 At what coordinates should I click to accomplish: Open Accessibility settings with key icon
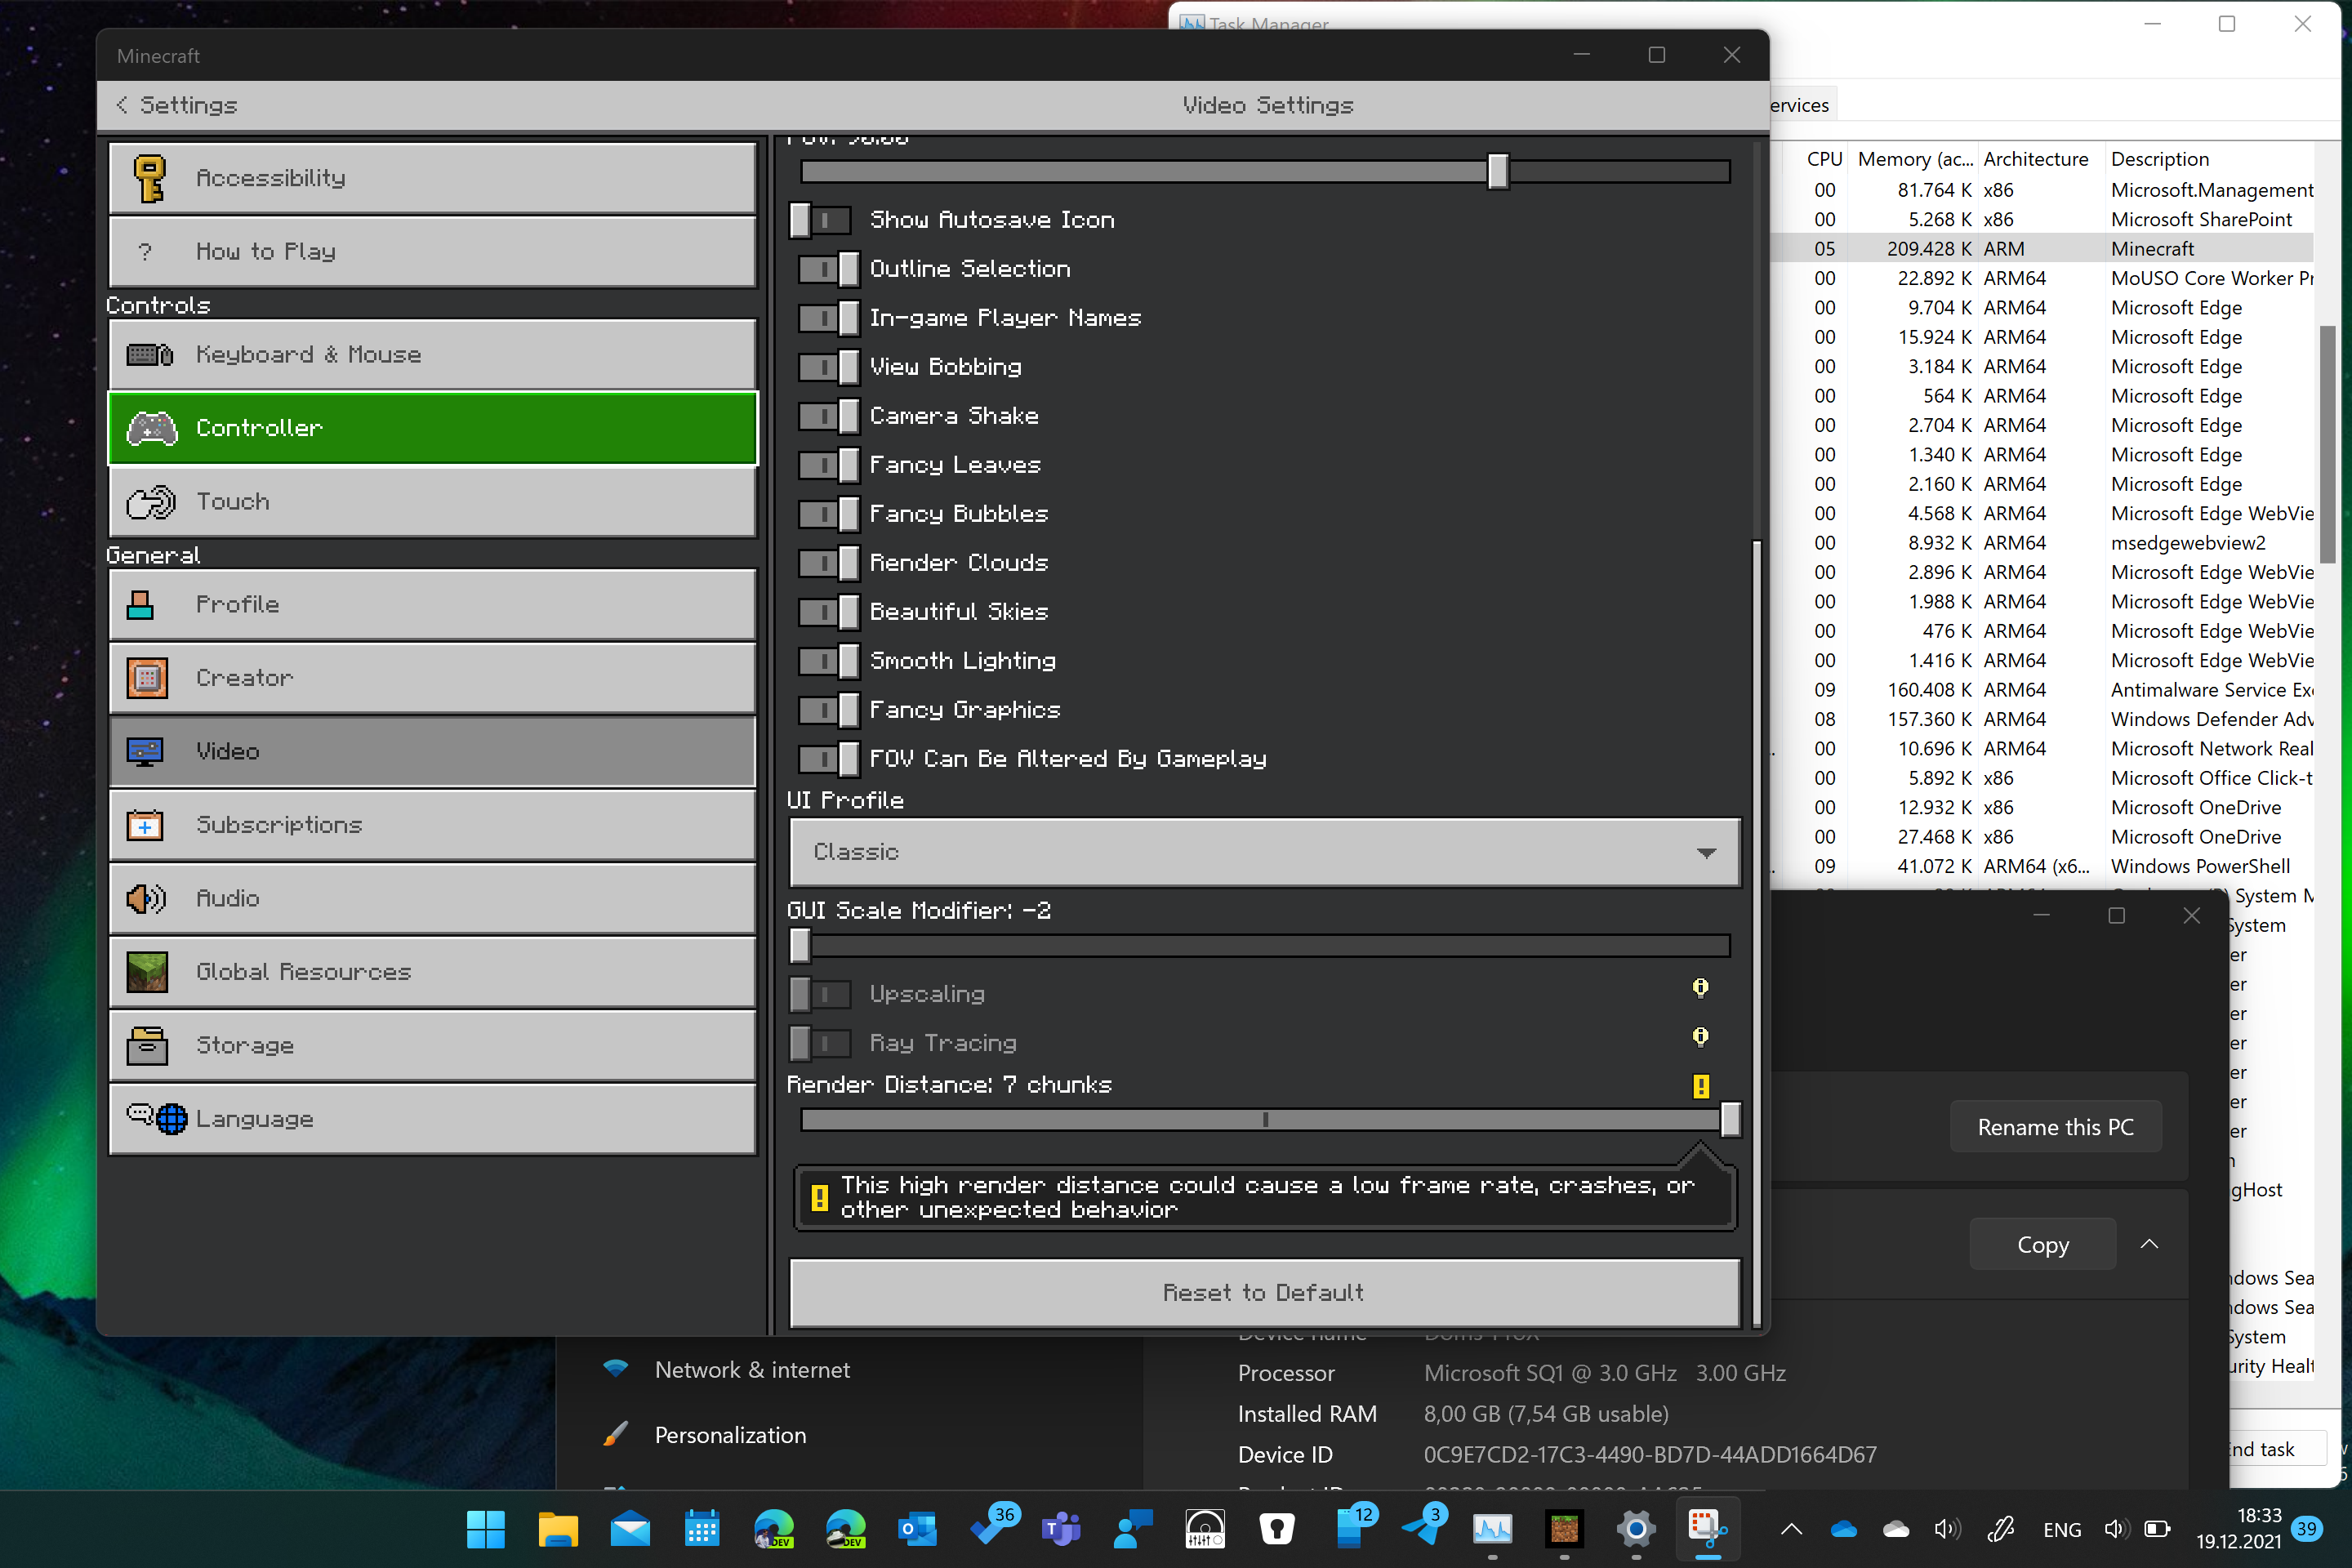[x=431, y=178]
